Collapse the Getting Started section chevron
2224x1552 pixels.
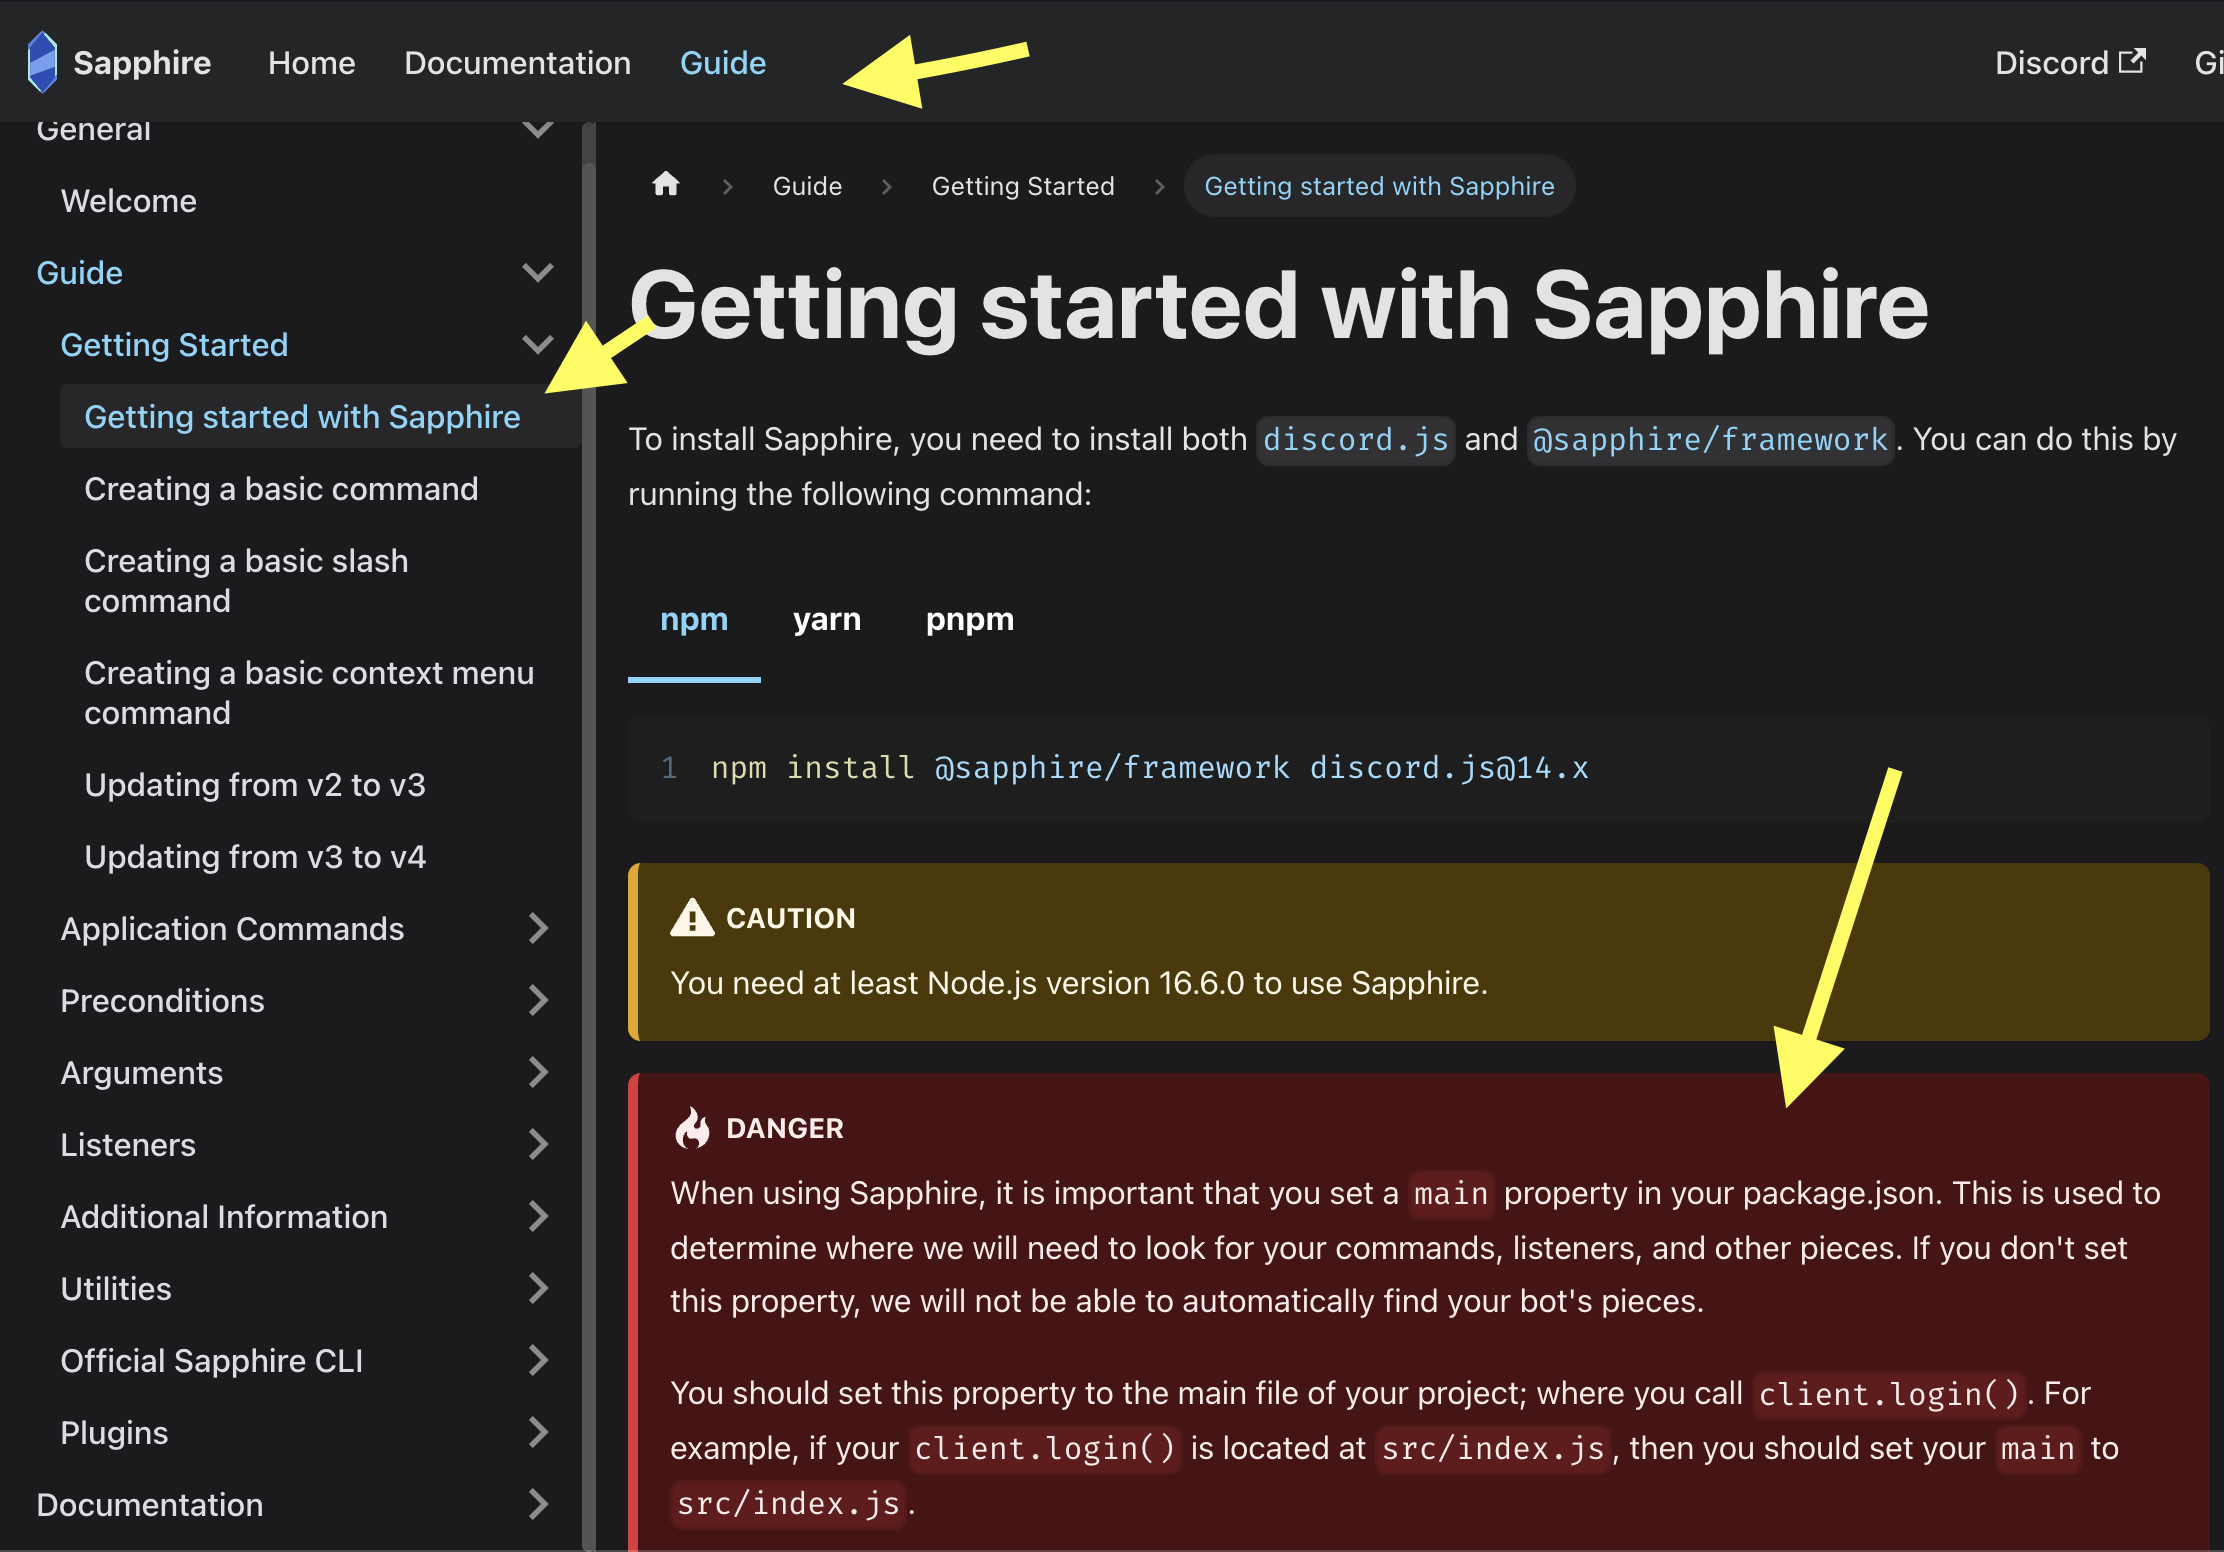point(538,345)
